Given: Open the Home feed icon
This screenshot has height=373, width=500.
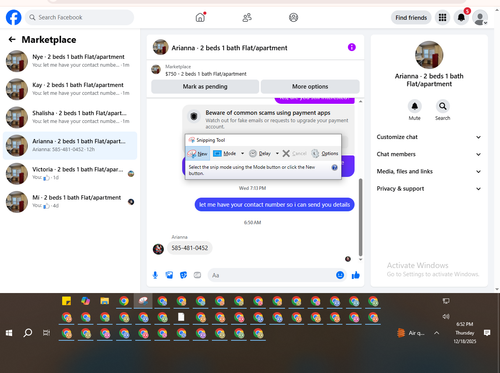Looking at the screenshot, I should pos(200,17).
